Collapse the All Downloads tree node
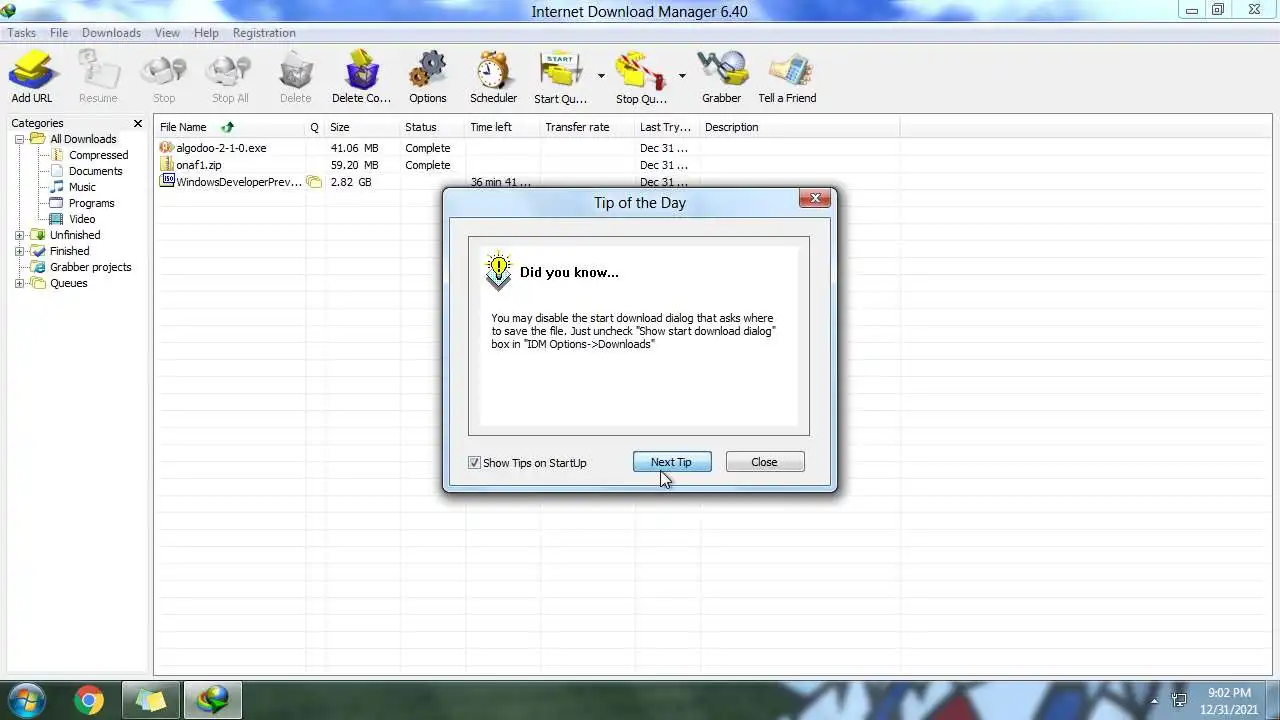The height and width of the screenshot is (720, 1280). tap(19, 139)
